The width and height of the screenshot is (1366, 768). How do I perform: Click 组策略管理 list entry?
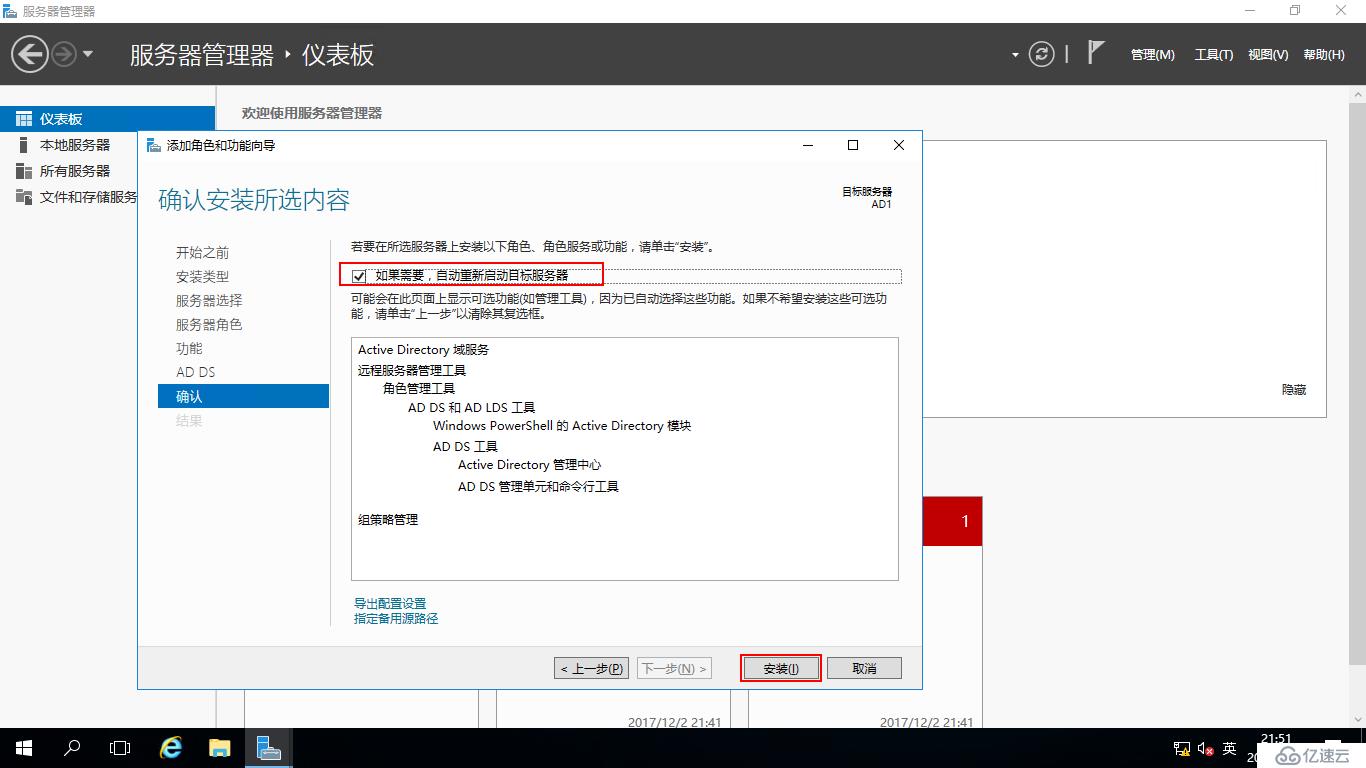(388, 520)
